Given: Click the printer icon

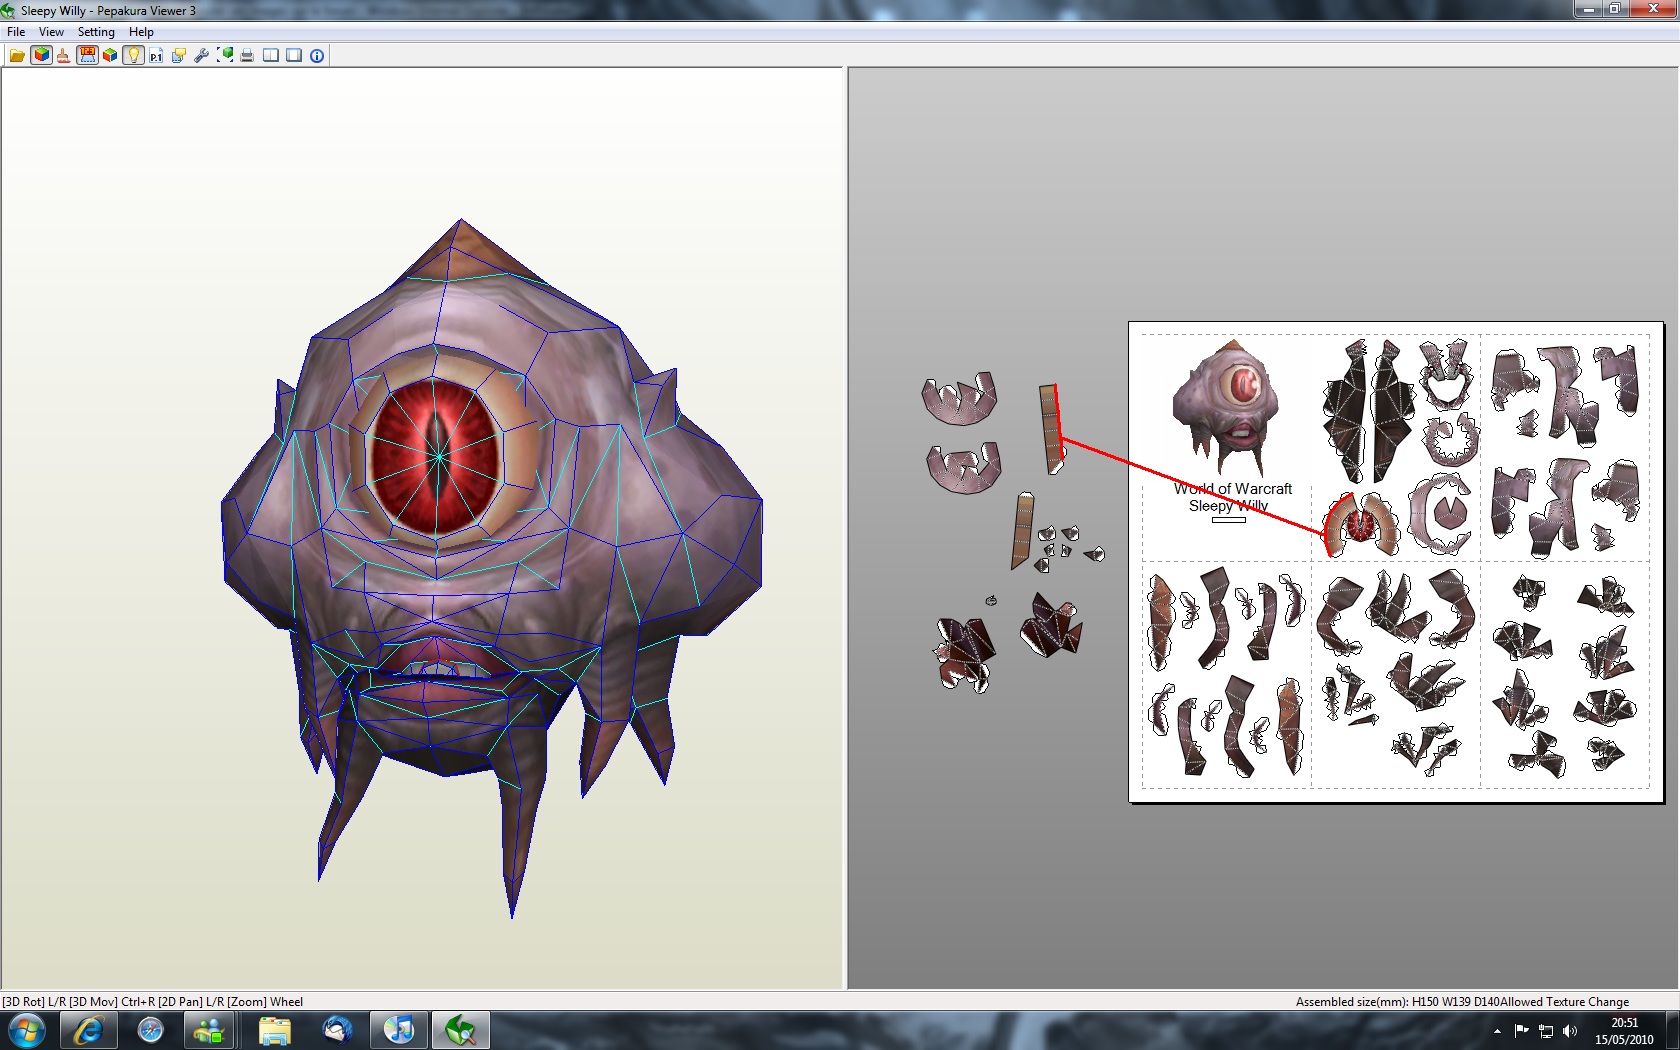Looking at the screenshot, I should point(247,56).
